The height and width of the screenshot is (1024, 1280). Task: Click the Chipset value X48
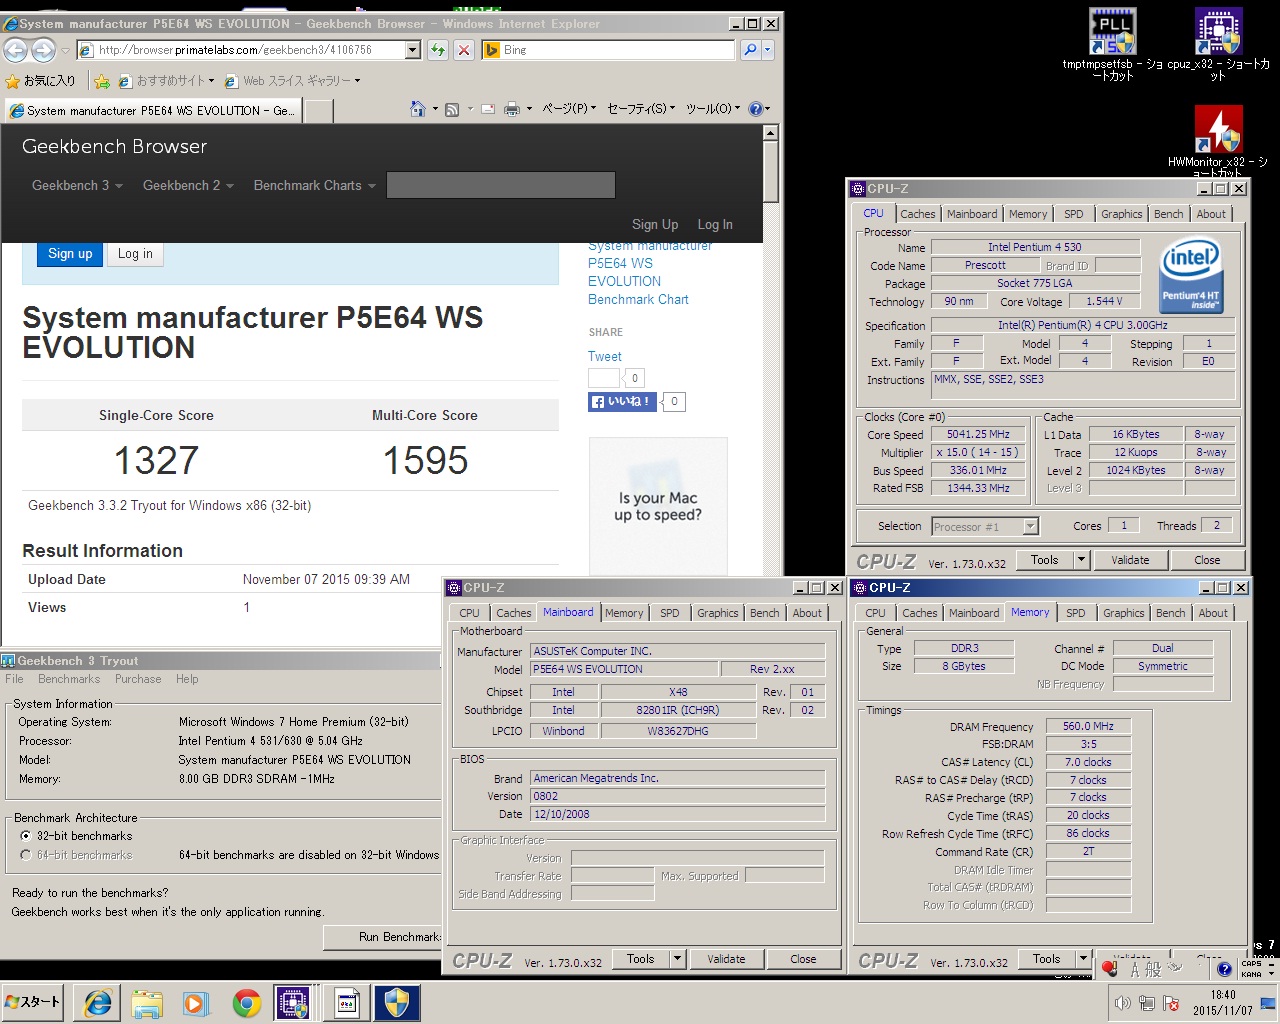tap(678, 692)
